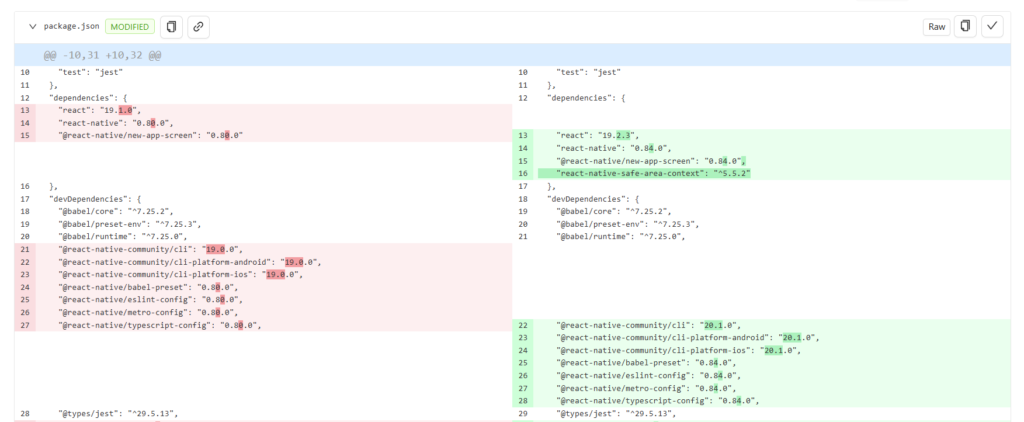Click added line 22 number in right pane
This screenshot has height=422, width=1024.
click(x=524, y=325)
